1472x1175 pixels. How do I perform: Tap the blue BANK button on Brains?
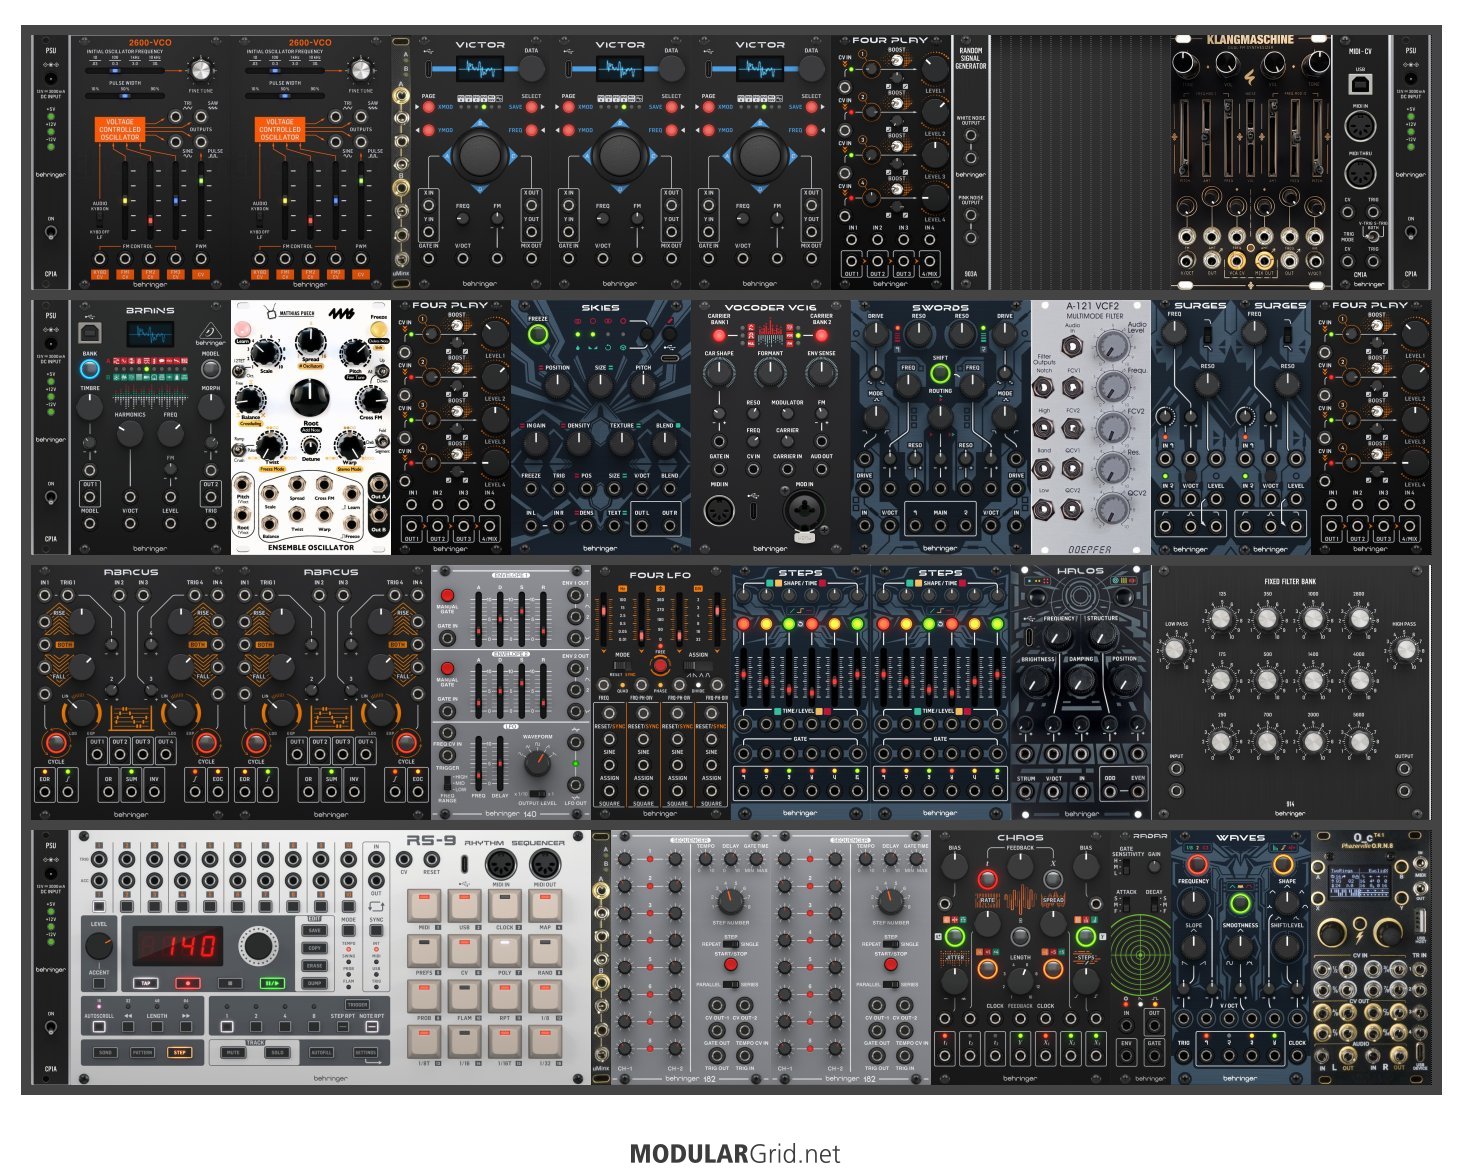pyautogui.click(x=89, y=369)
